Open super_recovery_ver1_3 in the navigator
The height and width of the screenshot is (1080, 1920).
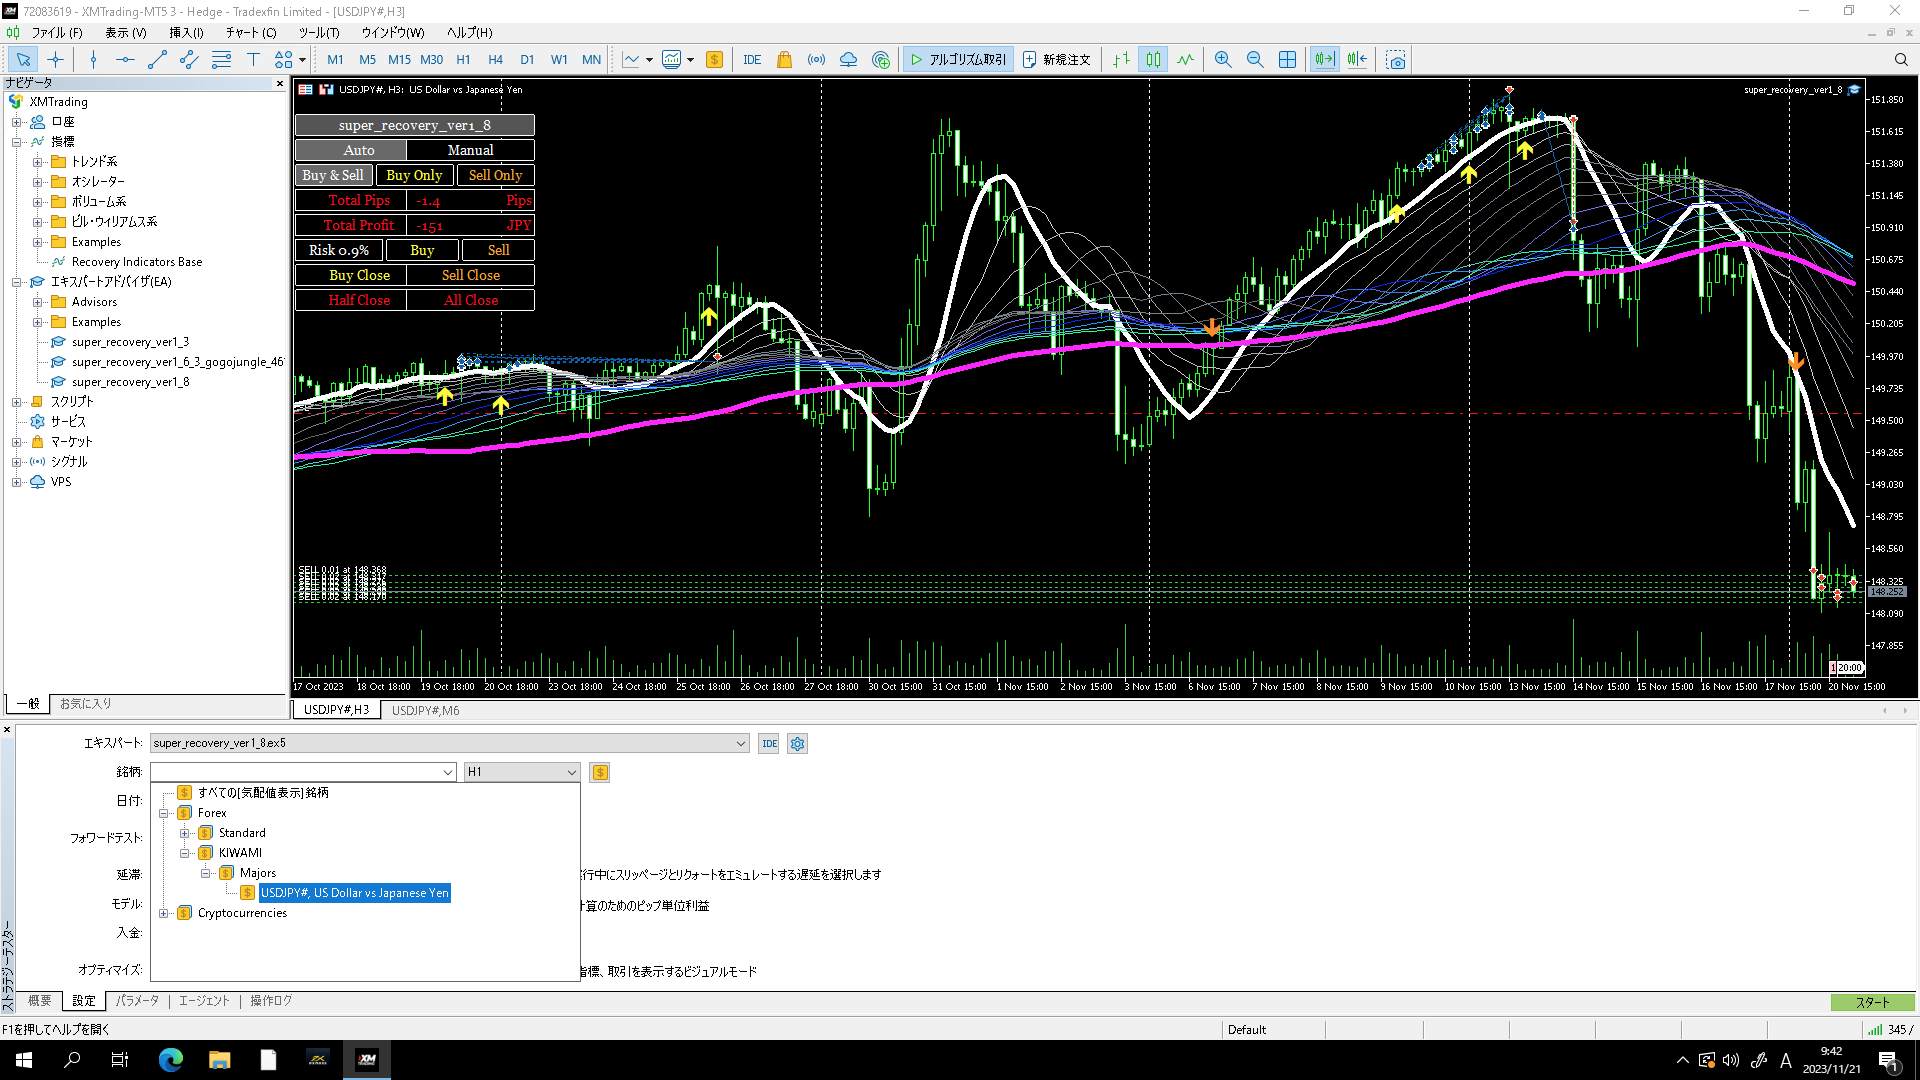(x=130, y=342)
